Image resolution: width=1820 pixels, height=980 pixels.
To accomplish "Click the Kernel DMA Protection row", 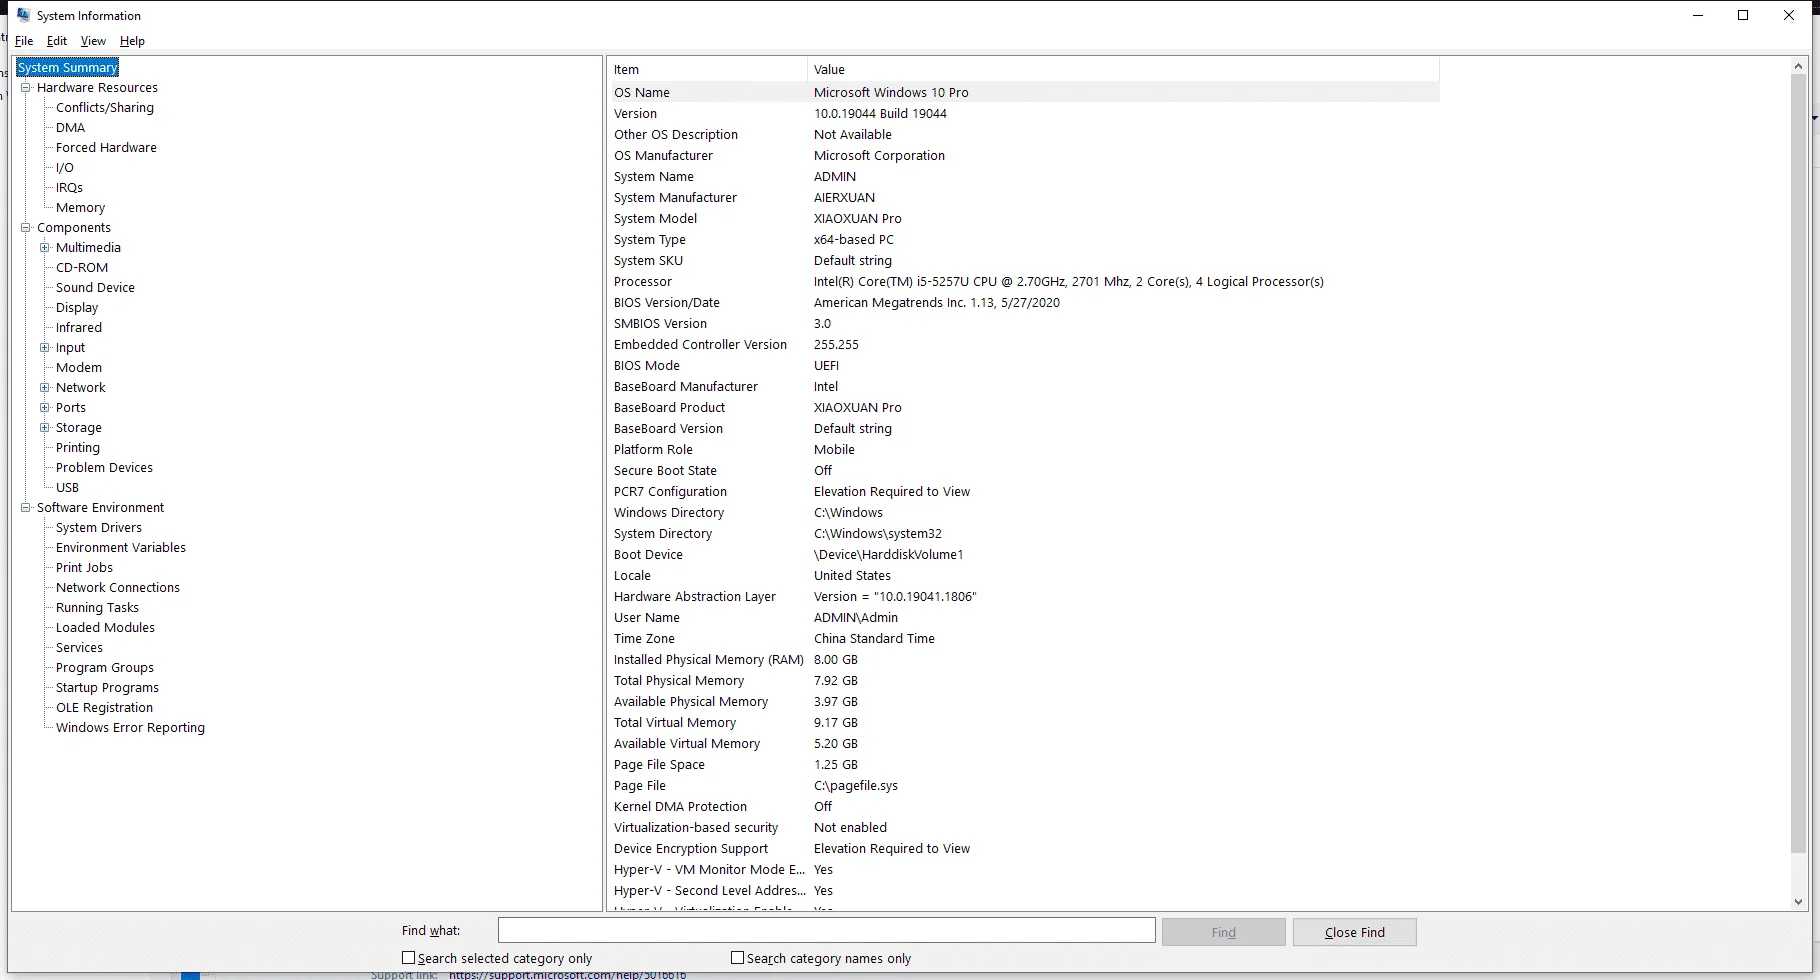I will [x=1024, y=807].
